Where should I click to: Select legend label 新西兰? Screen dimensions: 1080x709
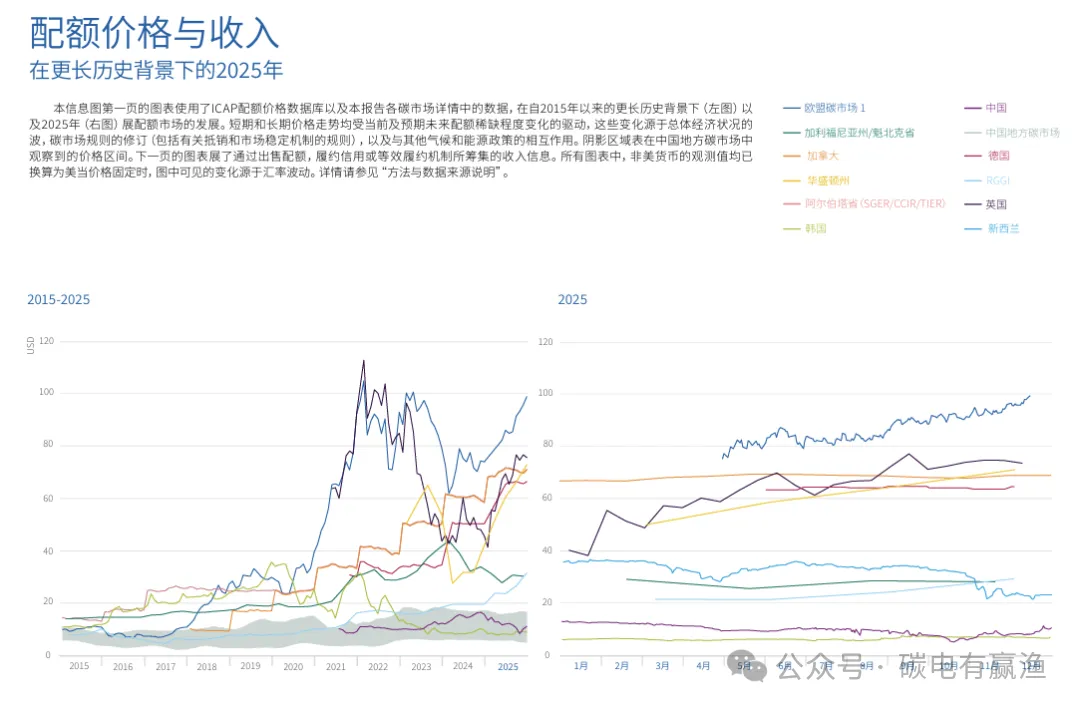1004,228
